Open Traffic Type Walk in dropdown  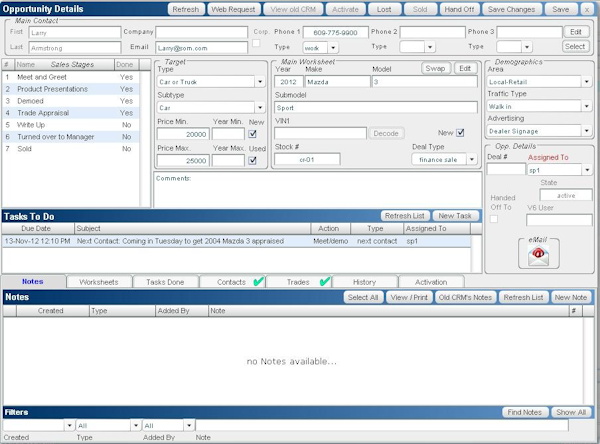click(x=586, y=106)
